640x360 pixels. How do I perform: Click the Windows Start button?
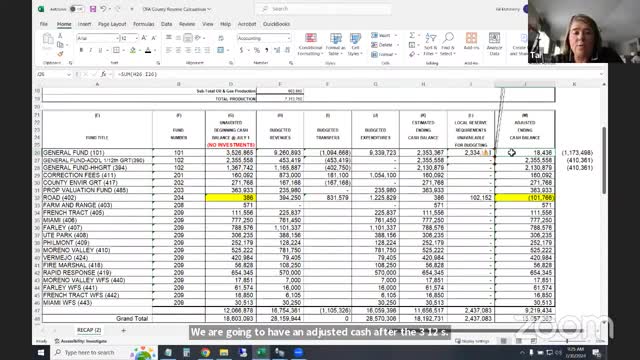tap(41, 352)
